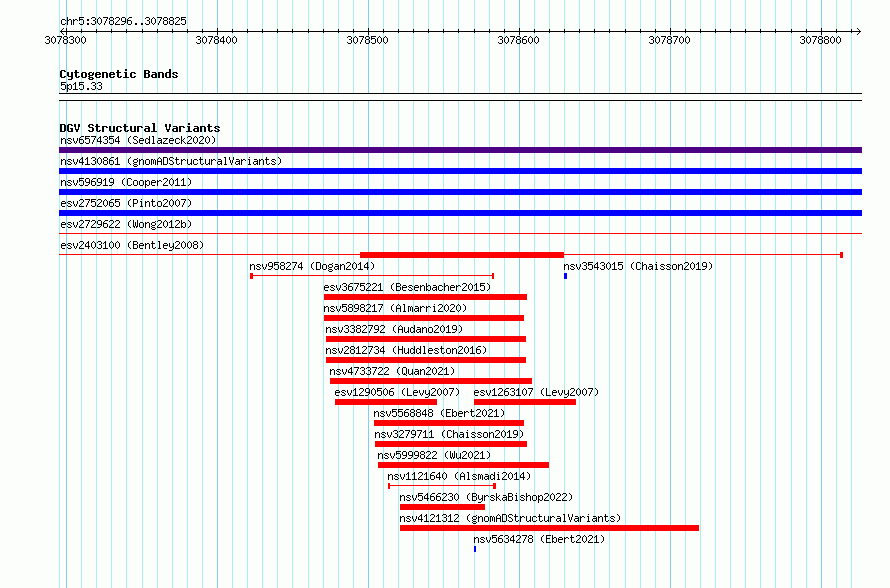
Task: Open nsv5898217 (Almarri2020) variant label
Action: coord(395,308)
